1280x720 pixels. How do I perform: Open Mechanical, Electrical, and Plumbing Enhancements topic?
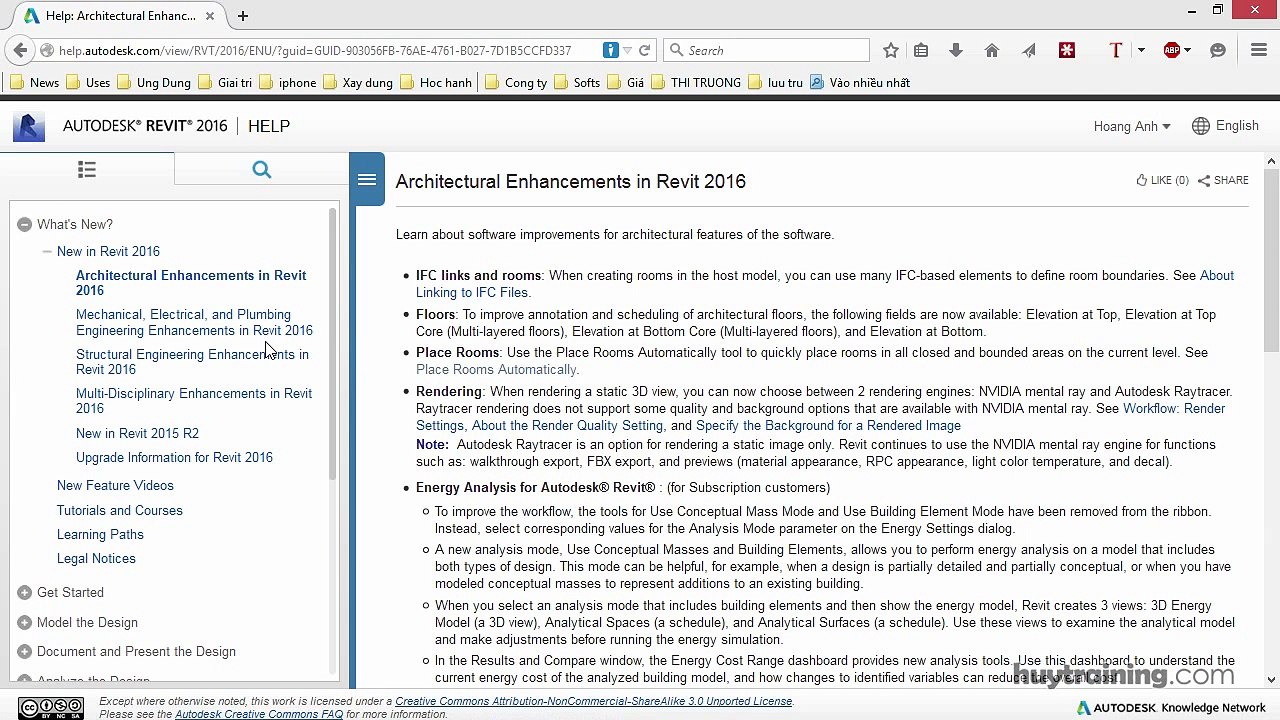[x=194, y=322]
